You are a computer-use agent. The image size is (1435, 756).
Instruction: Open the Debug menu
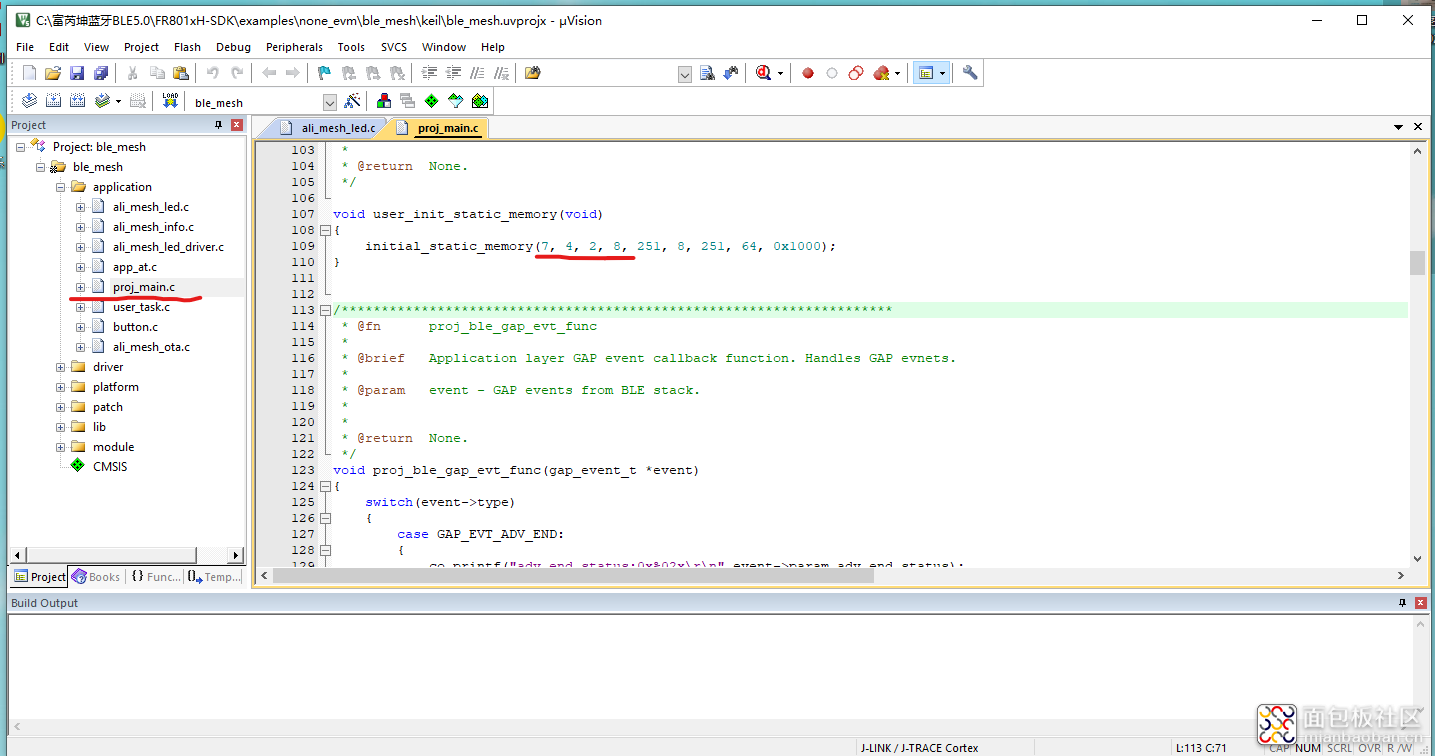click(233, 47)
